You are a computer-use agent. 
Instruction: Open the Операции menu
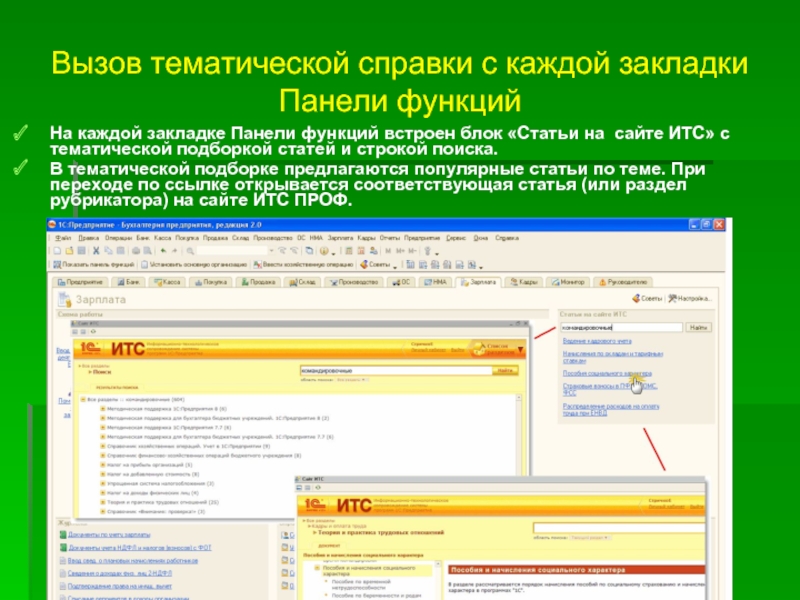coord(118,238)
